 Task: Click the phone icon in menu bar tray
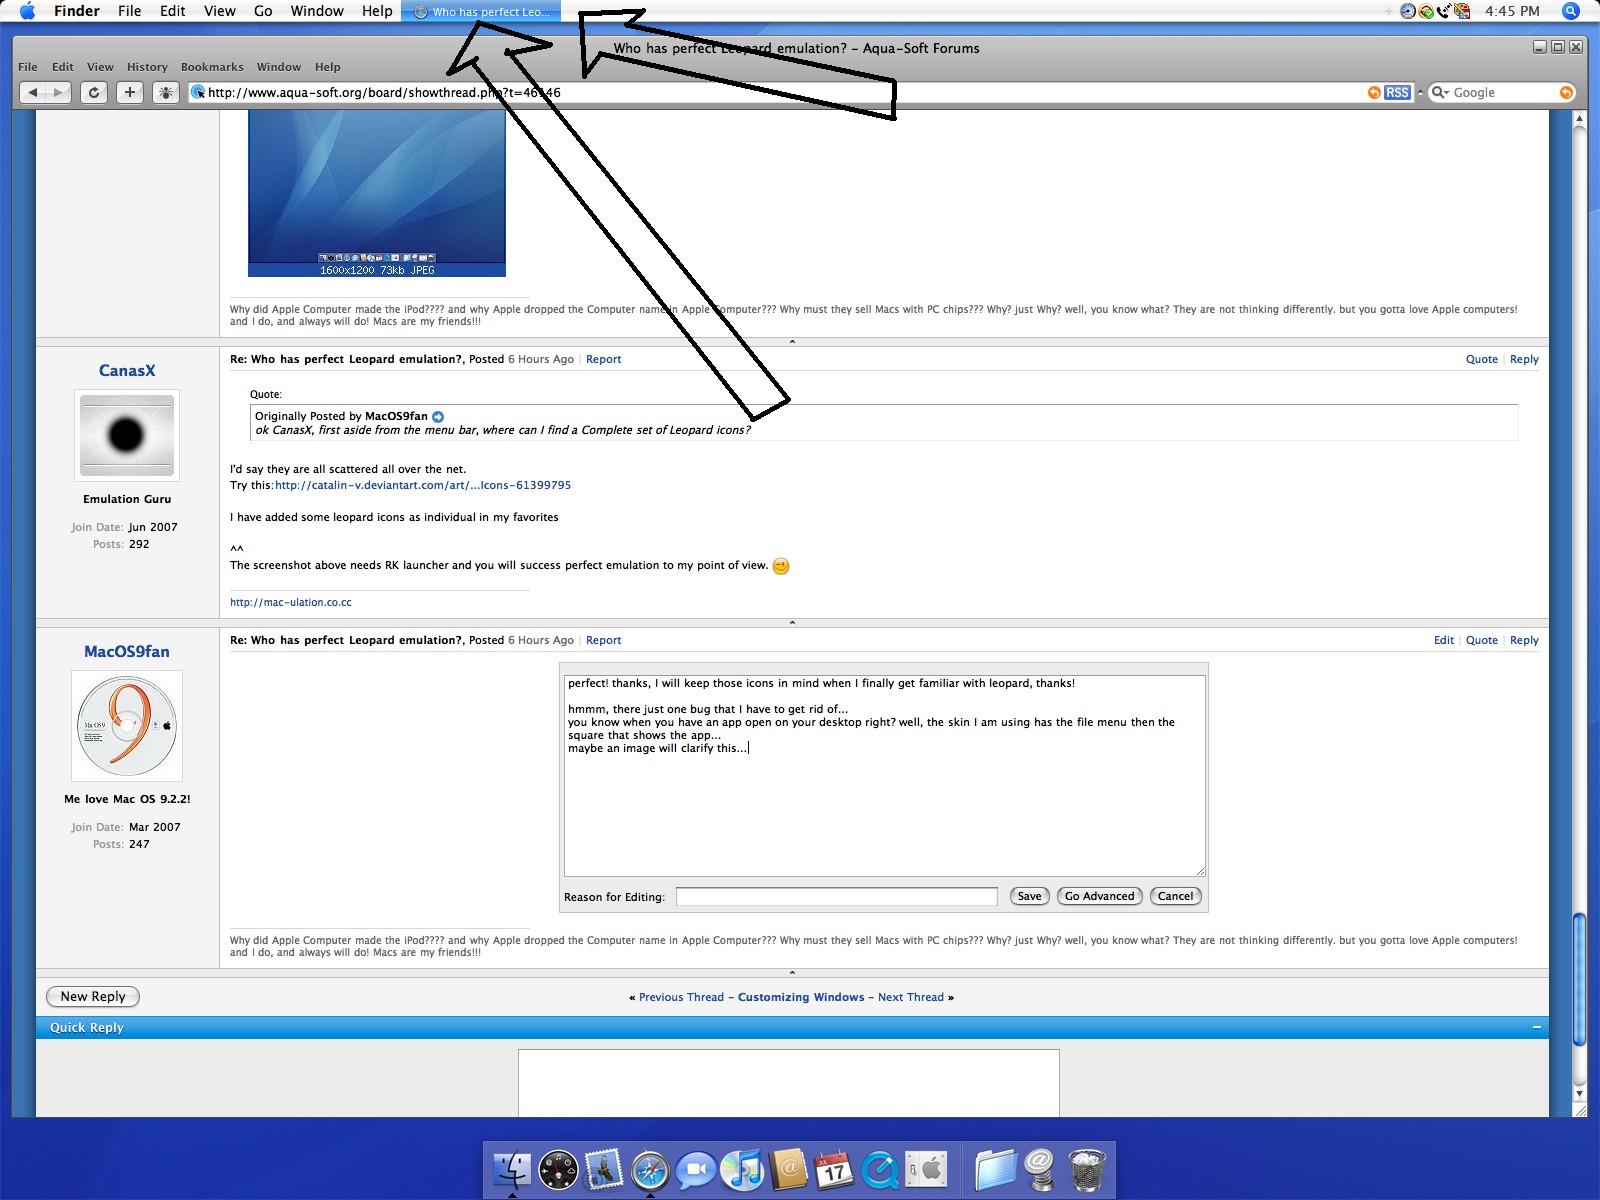click(x=1444, y=11)
